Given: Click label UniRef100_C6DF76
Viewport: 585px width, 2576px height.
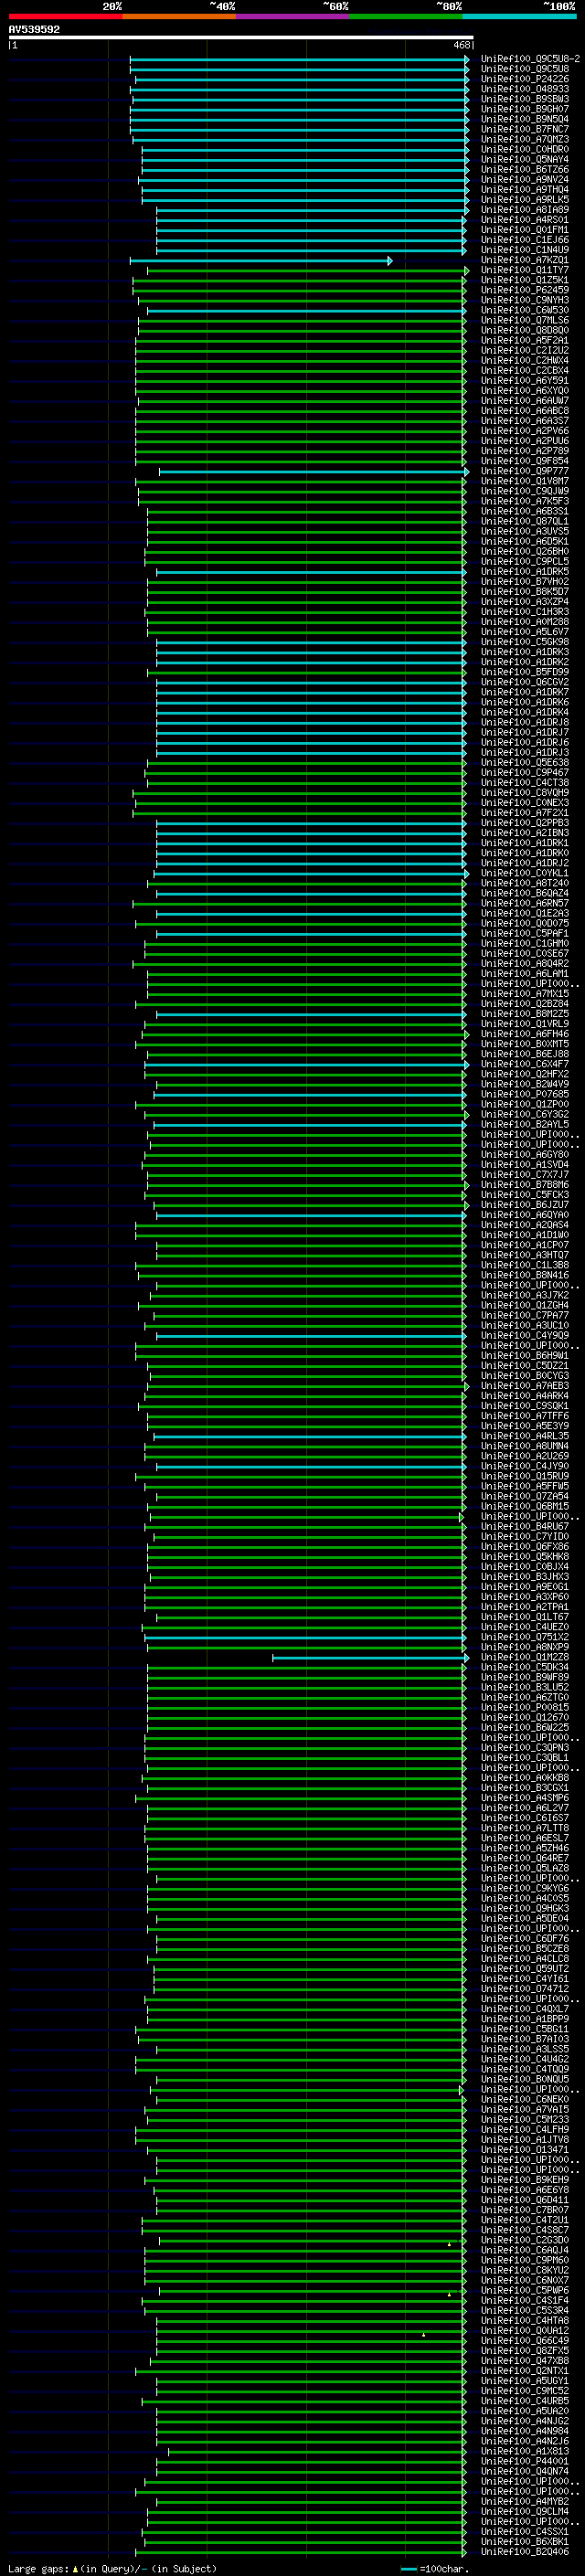Looking at the screenshot, I should point(525,1938).
